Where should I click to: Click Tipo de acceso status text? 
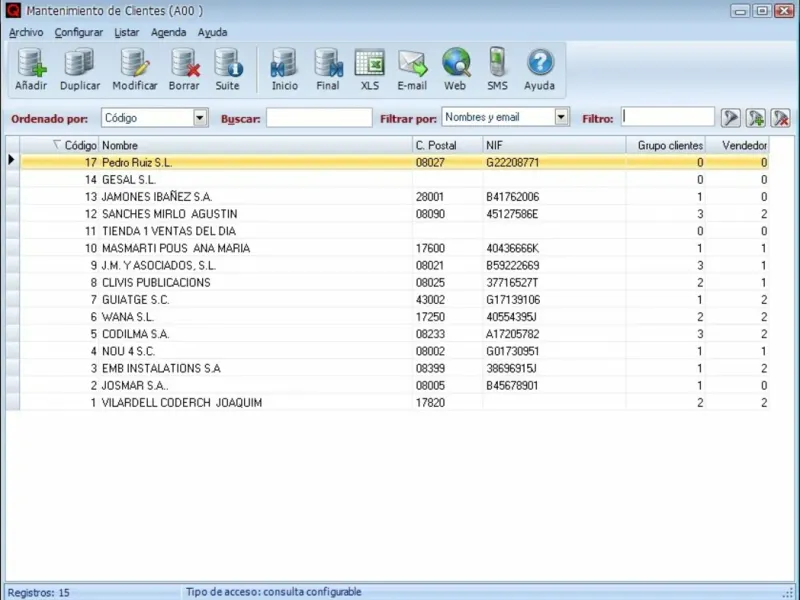(x=273, y=592)
